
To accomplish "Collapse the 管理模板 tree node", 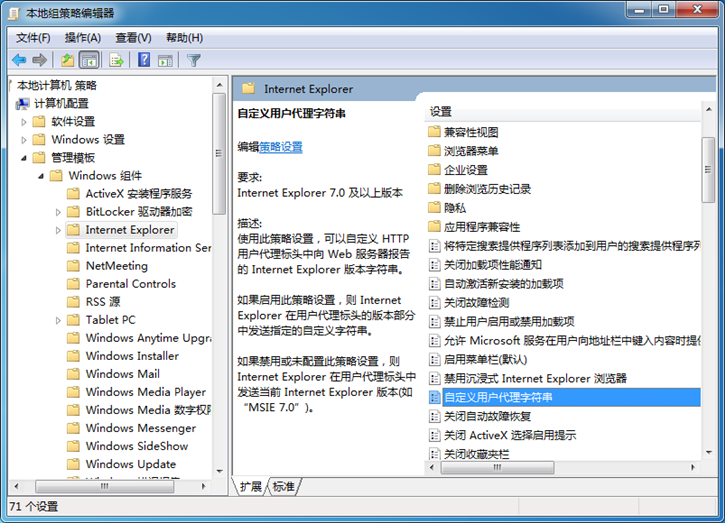I will pyautogui.click(x=25, y=158).
